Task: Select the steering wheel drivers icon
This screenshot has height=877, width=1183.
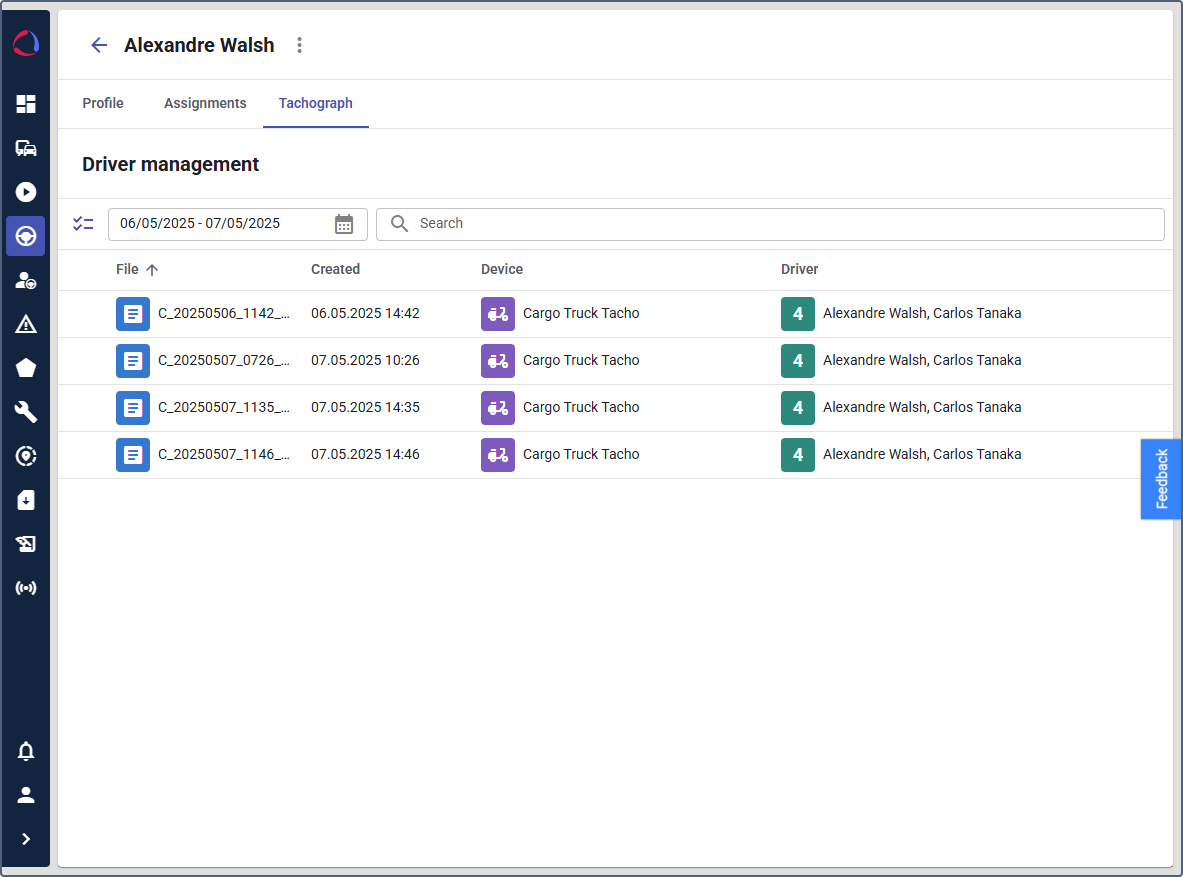Action: coord(26,236)
